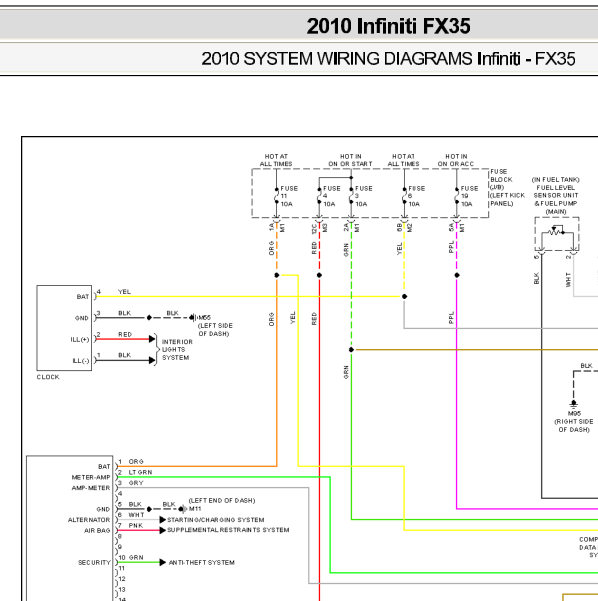Image resolution: width=598 pixels, height=601 pixels.
Task: Click the '2010 Infiniti FX35' page title
Action: coord(388,26)
